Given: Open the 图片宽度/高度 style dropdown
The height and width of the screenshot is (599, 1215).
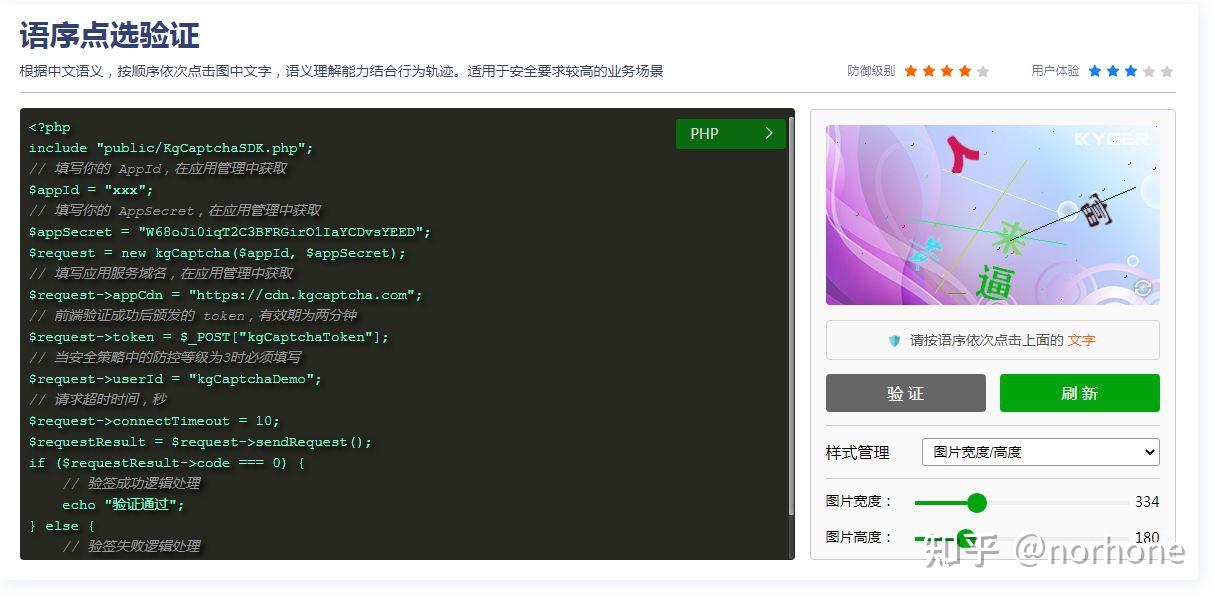Looking at the screenshot, I should pos(1040,452).
